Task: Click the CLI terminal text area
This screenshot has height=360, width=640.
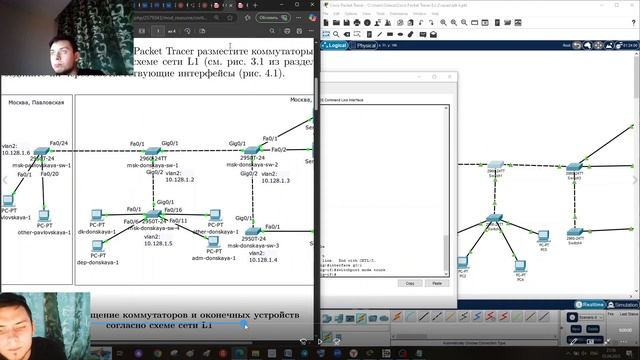Action: click(382, 191)
